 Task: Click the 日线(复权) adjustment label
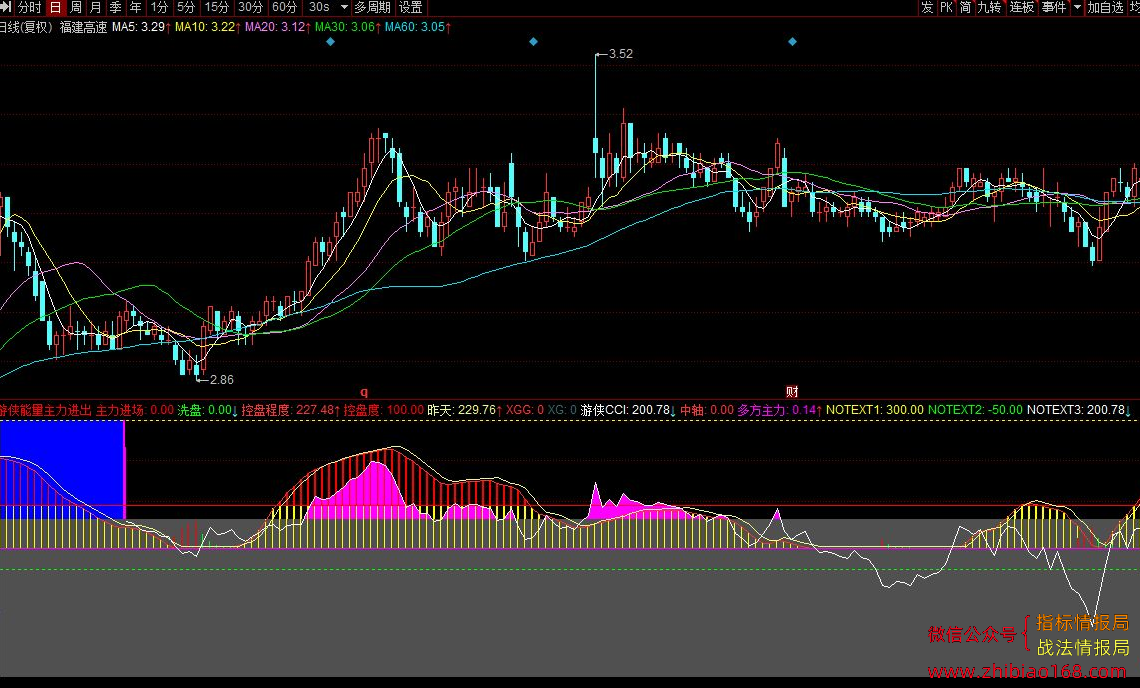click(x=27, y=27)
